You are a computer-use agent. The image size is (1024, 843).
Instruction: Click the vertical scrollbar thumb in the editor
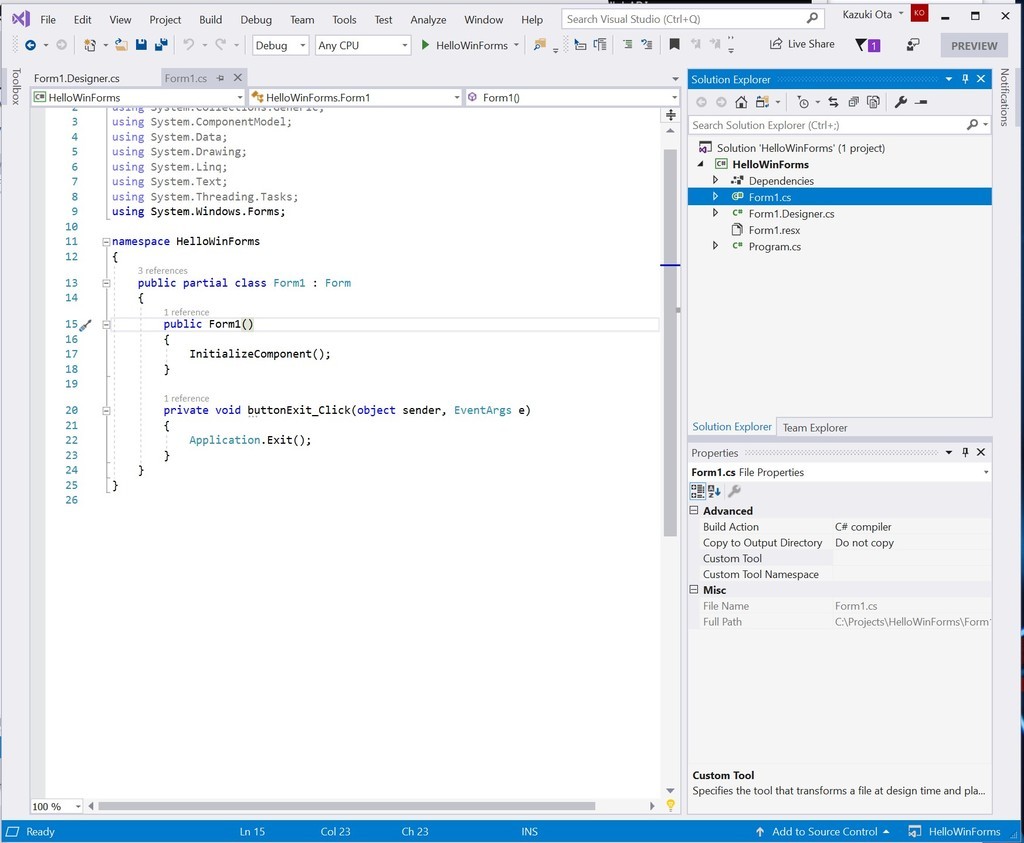click(x=670, y=342)
